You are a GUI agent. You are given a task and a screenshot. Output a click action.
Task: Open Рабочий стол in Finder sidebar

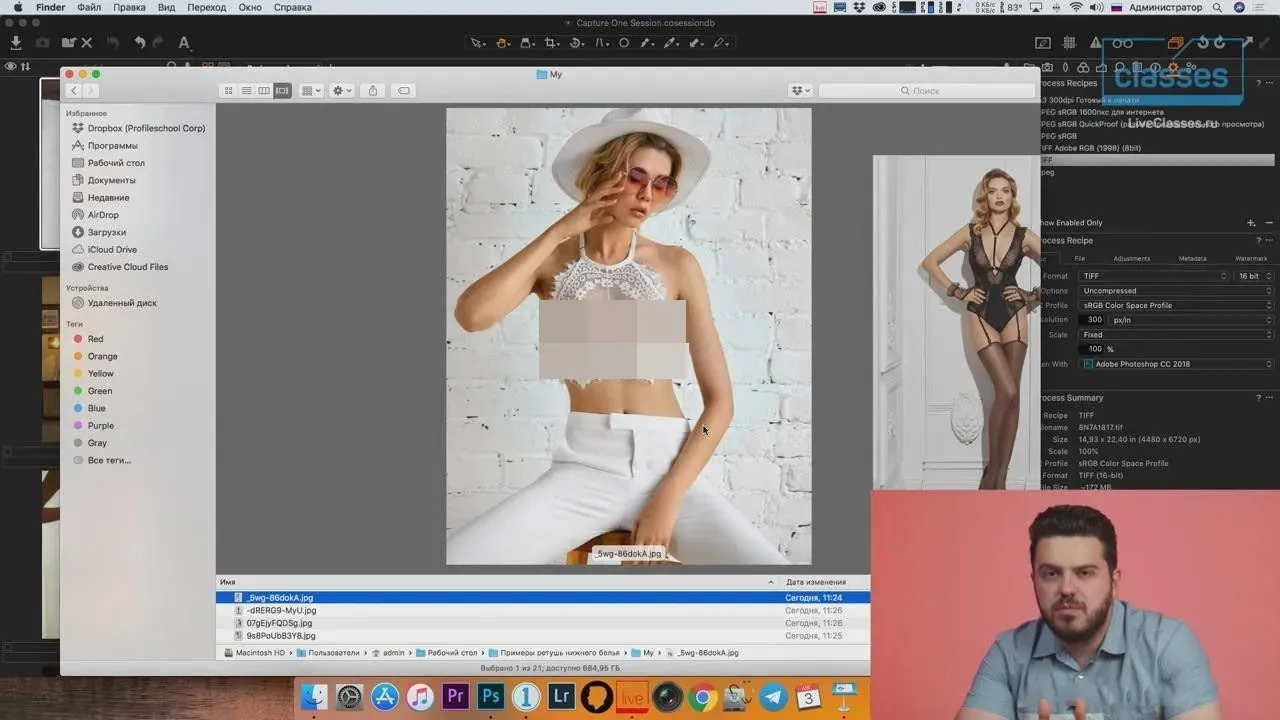(116, 163)
